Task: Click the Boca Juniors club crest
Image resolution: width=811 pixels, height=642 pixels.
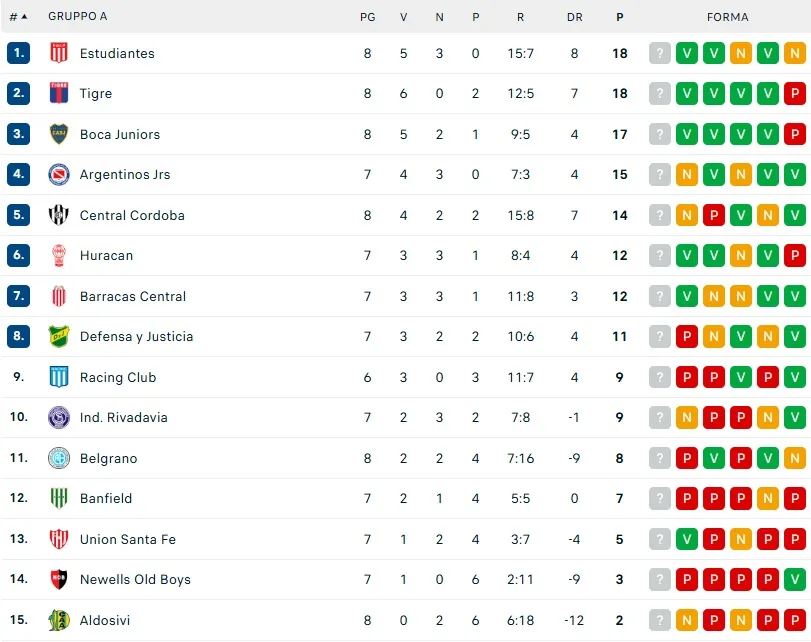Action: coord(59,134)
